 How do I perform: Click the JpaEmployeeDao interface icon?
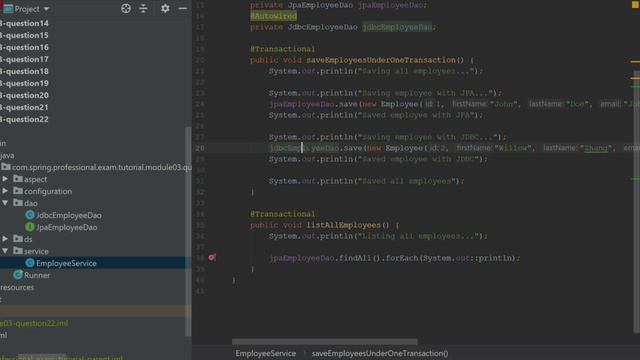click(30, 227)
